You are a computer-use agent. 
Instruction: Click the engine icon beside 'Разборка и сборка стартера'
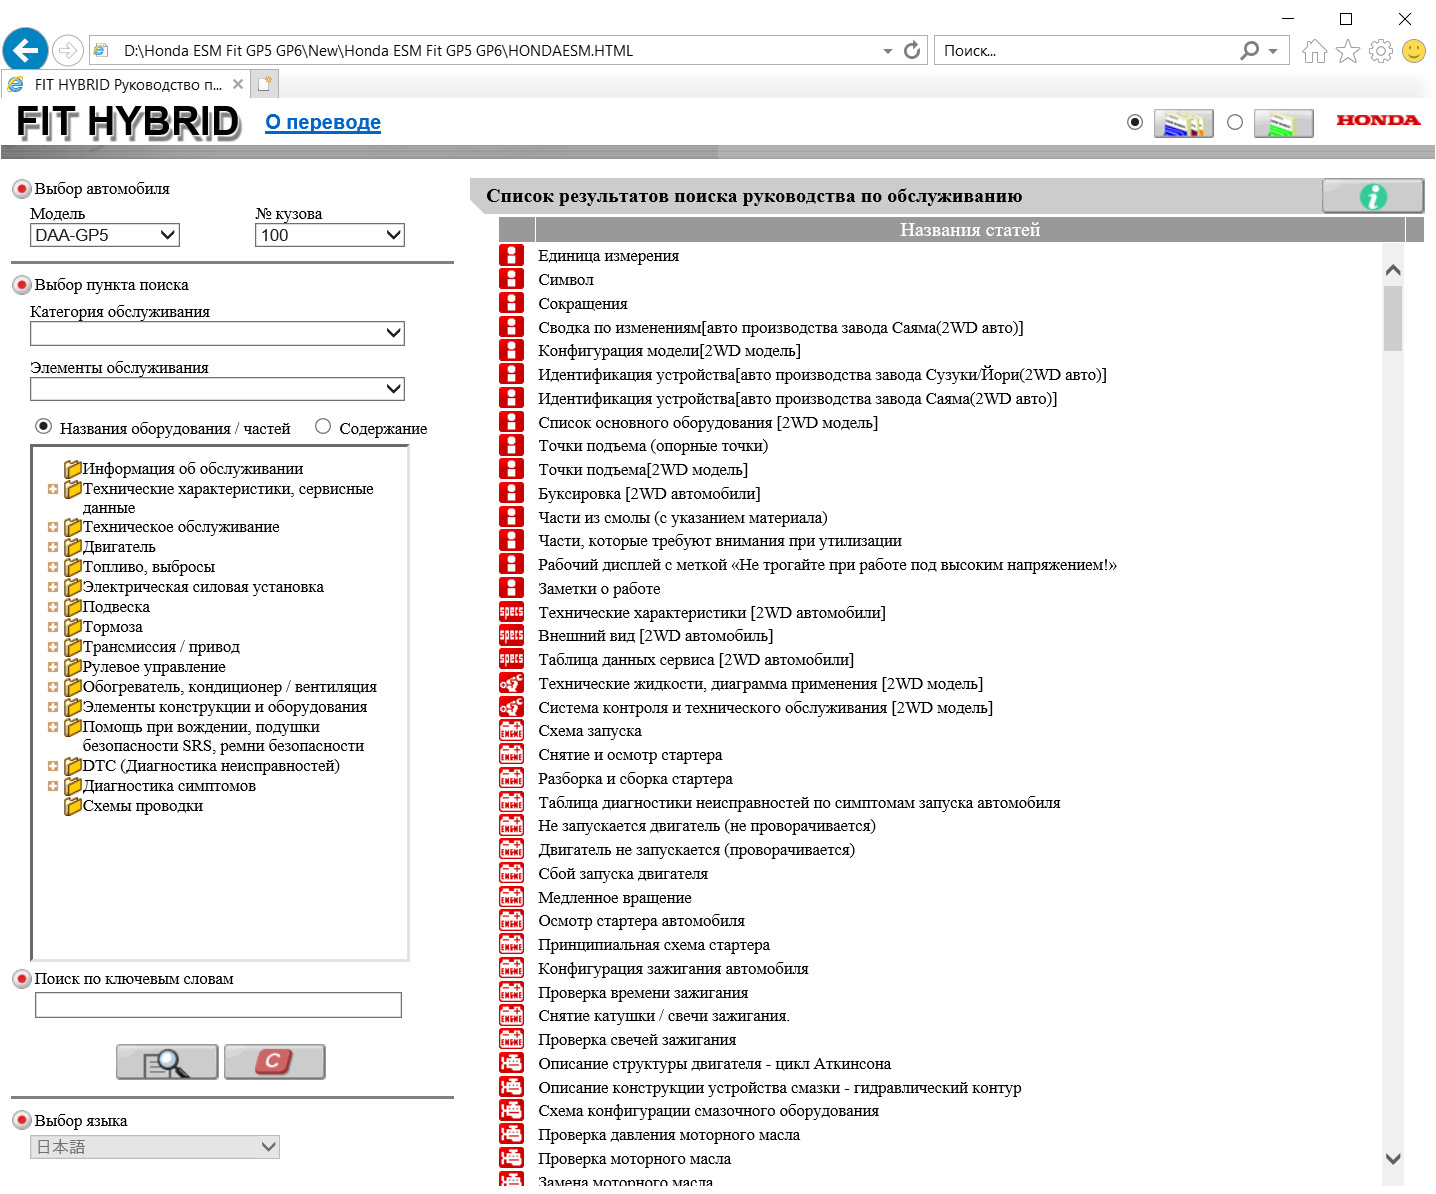click(x=511, y=778)
